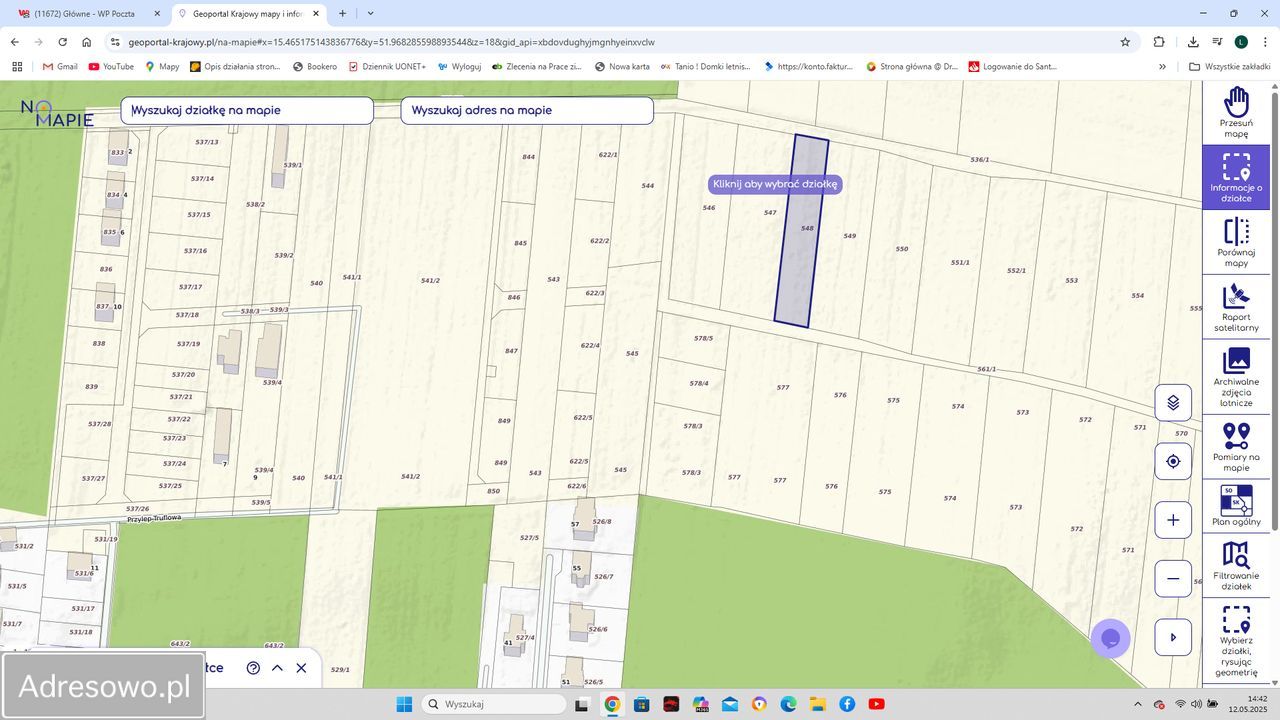Click the Wyszukaj adres na mapie field
The width and height of the screenshot is (1280, 720).
click(x=527, y=110)
